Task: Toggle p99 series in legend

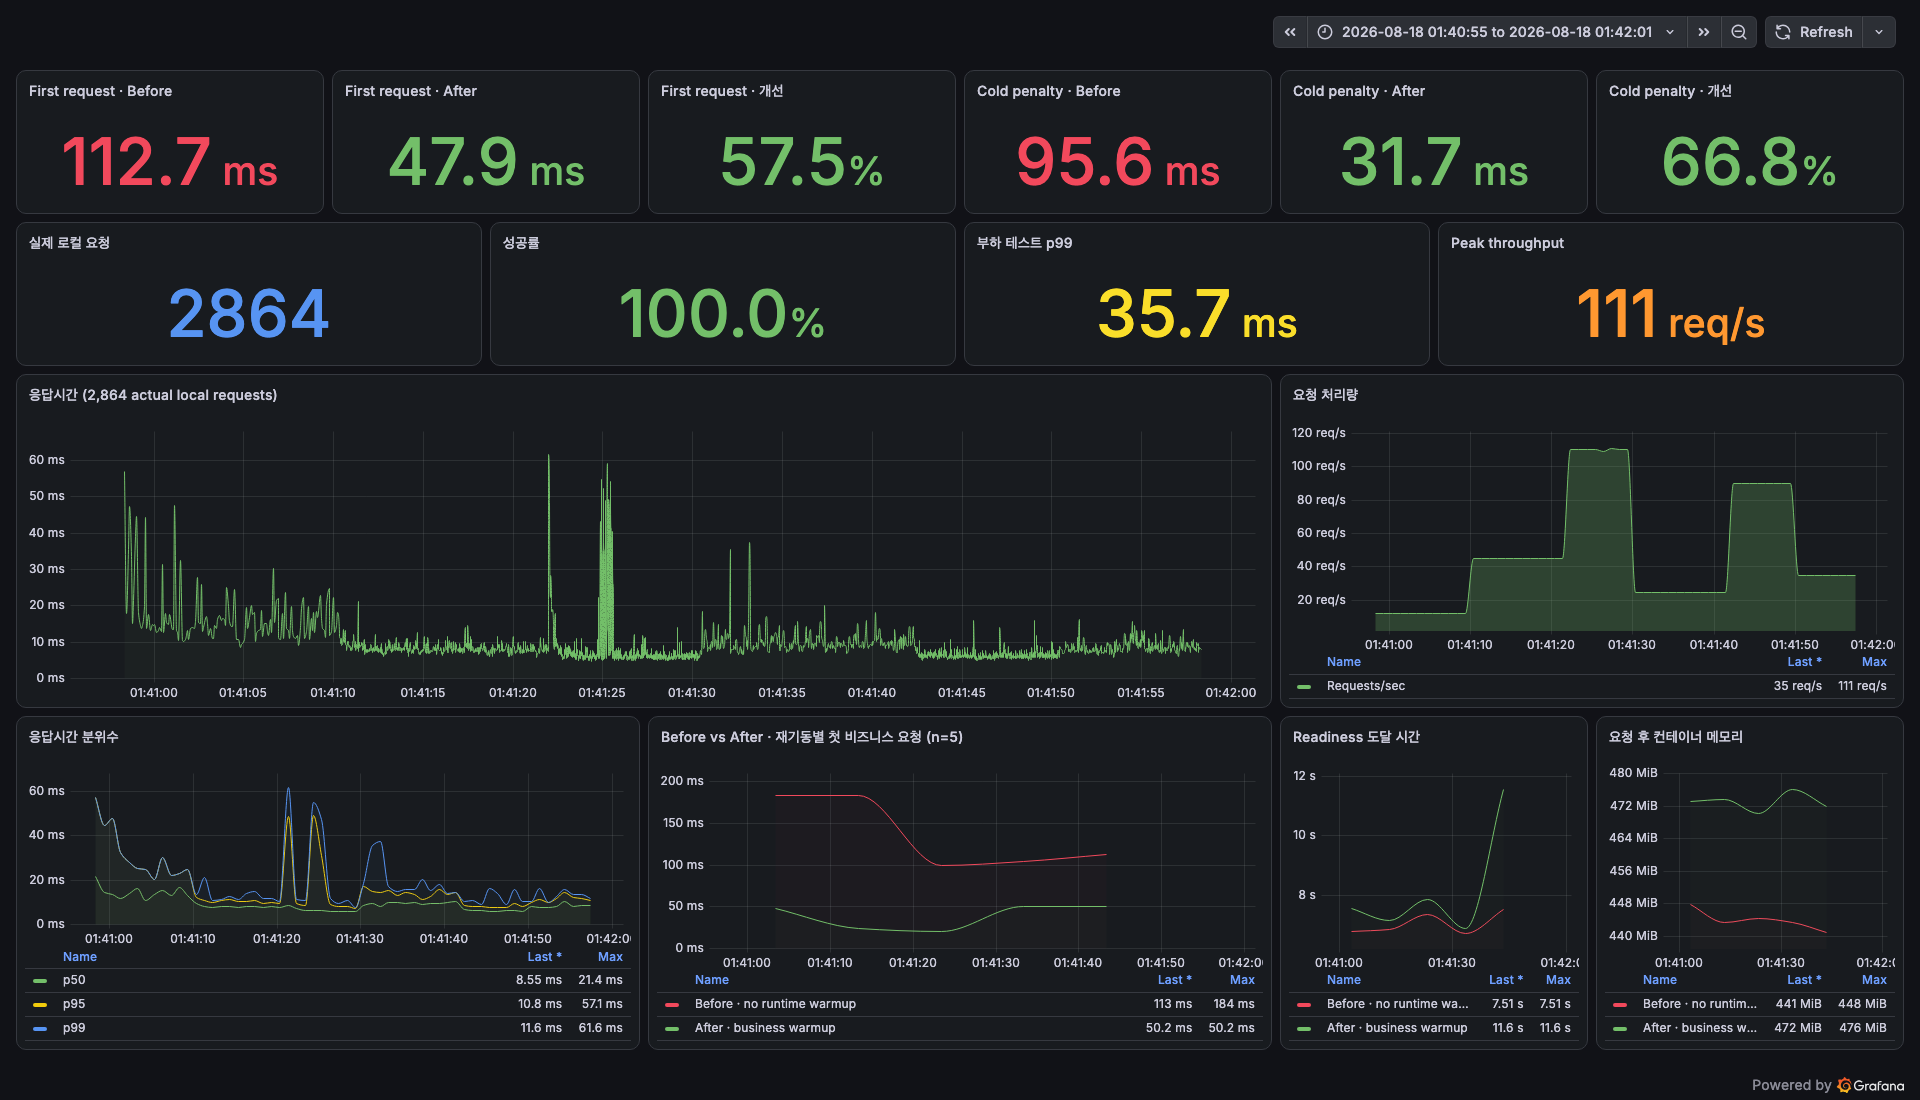Action: tap(74, 1028)
